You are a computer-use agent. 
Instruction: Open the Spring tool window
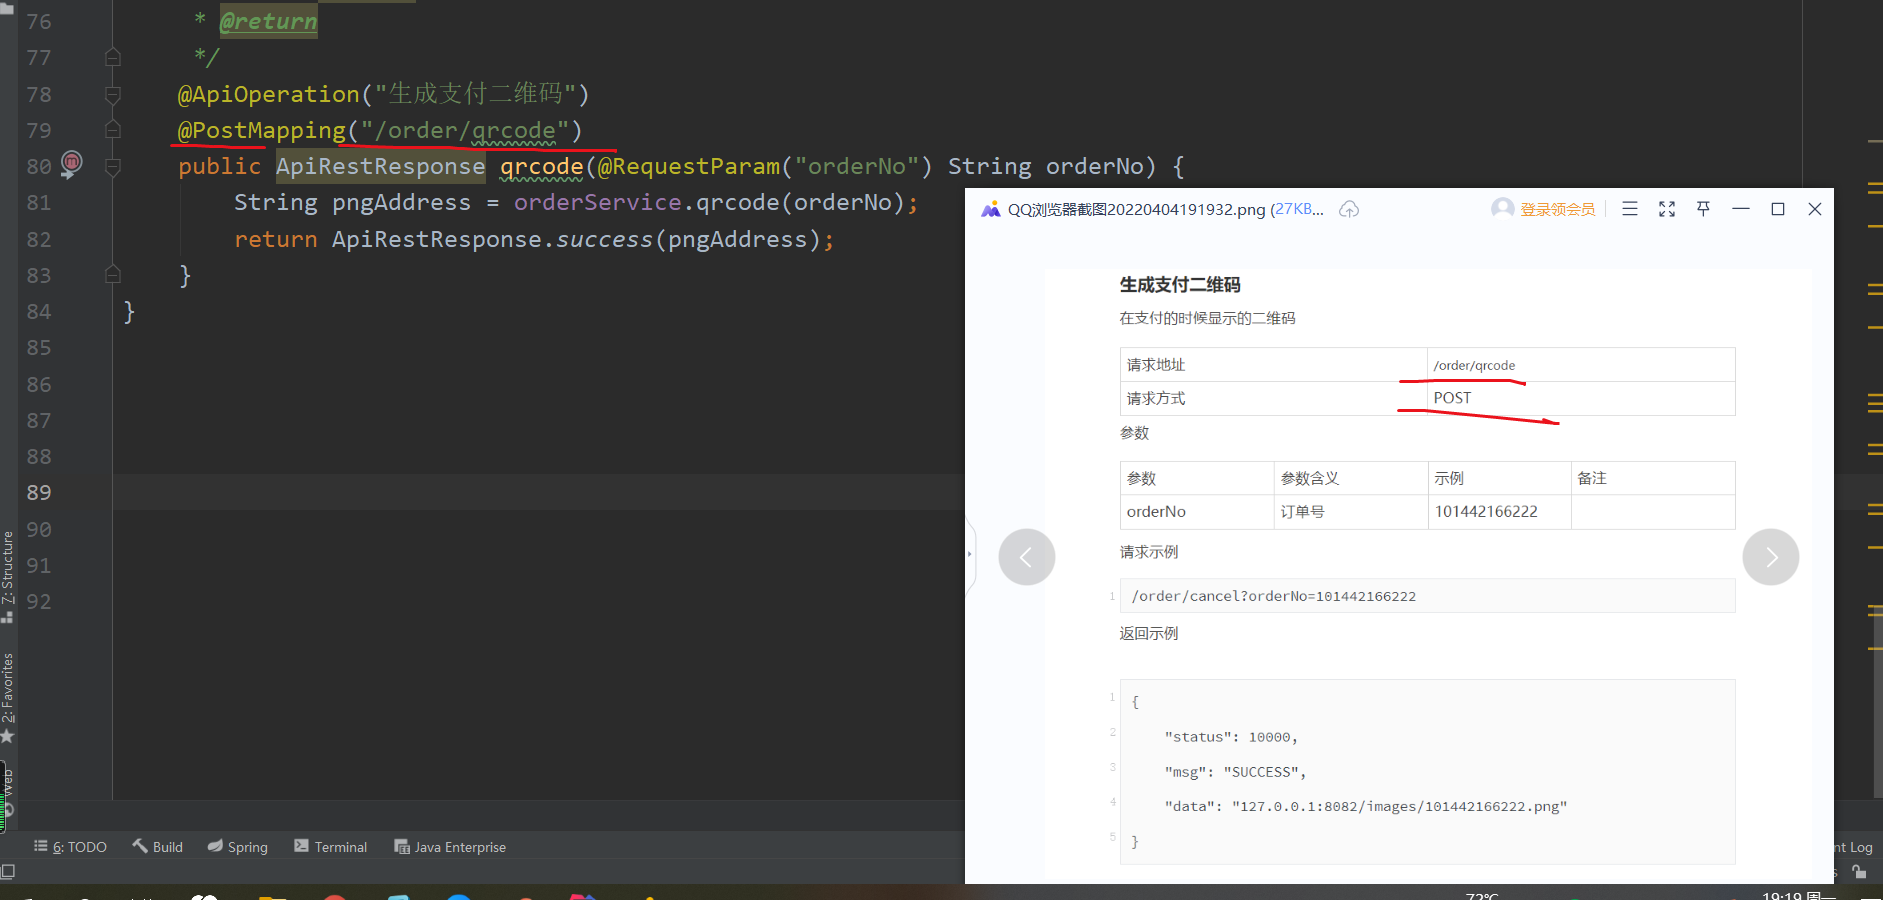click(x=237, y=846)
